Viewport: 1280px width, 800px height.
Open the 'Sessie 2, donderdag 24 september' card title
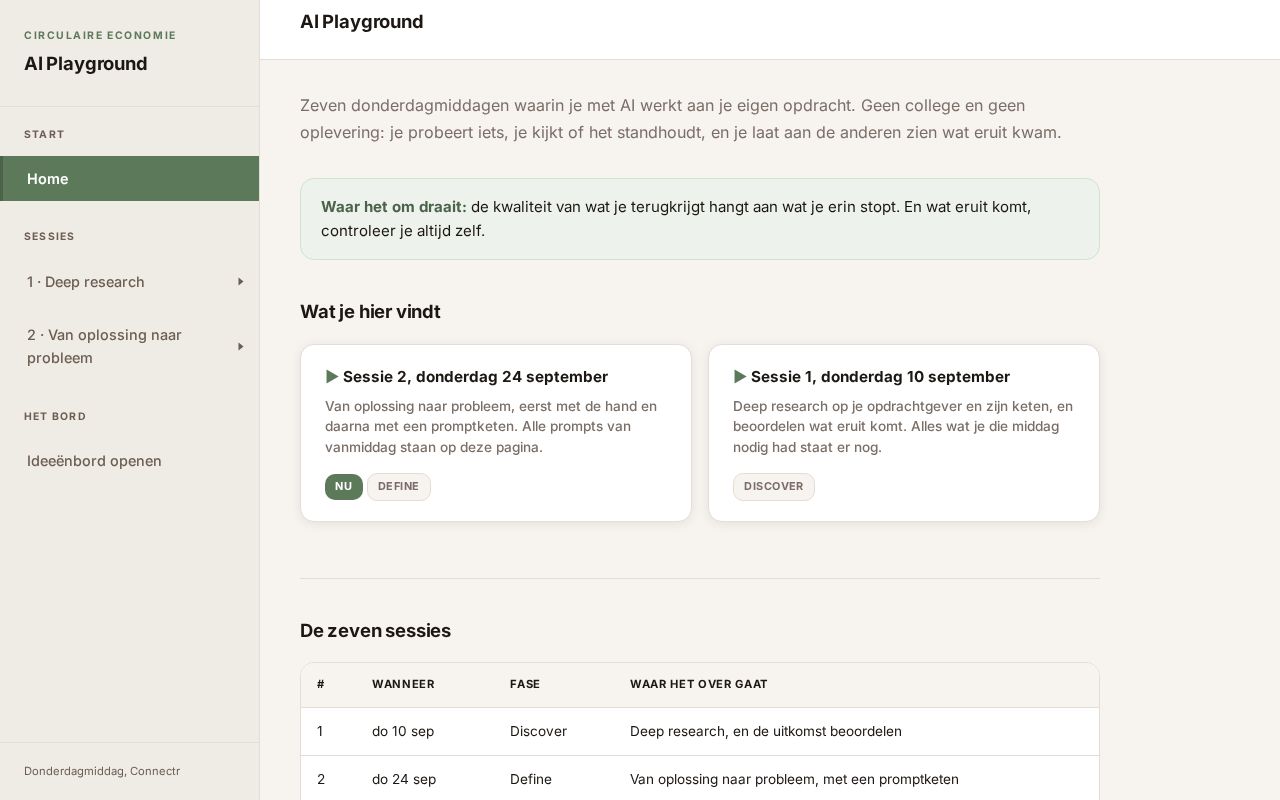(475, 377)
